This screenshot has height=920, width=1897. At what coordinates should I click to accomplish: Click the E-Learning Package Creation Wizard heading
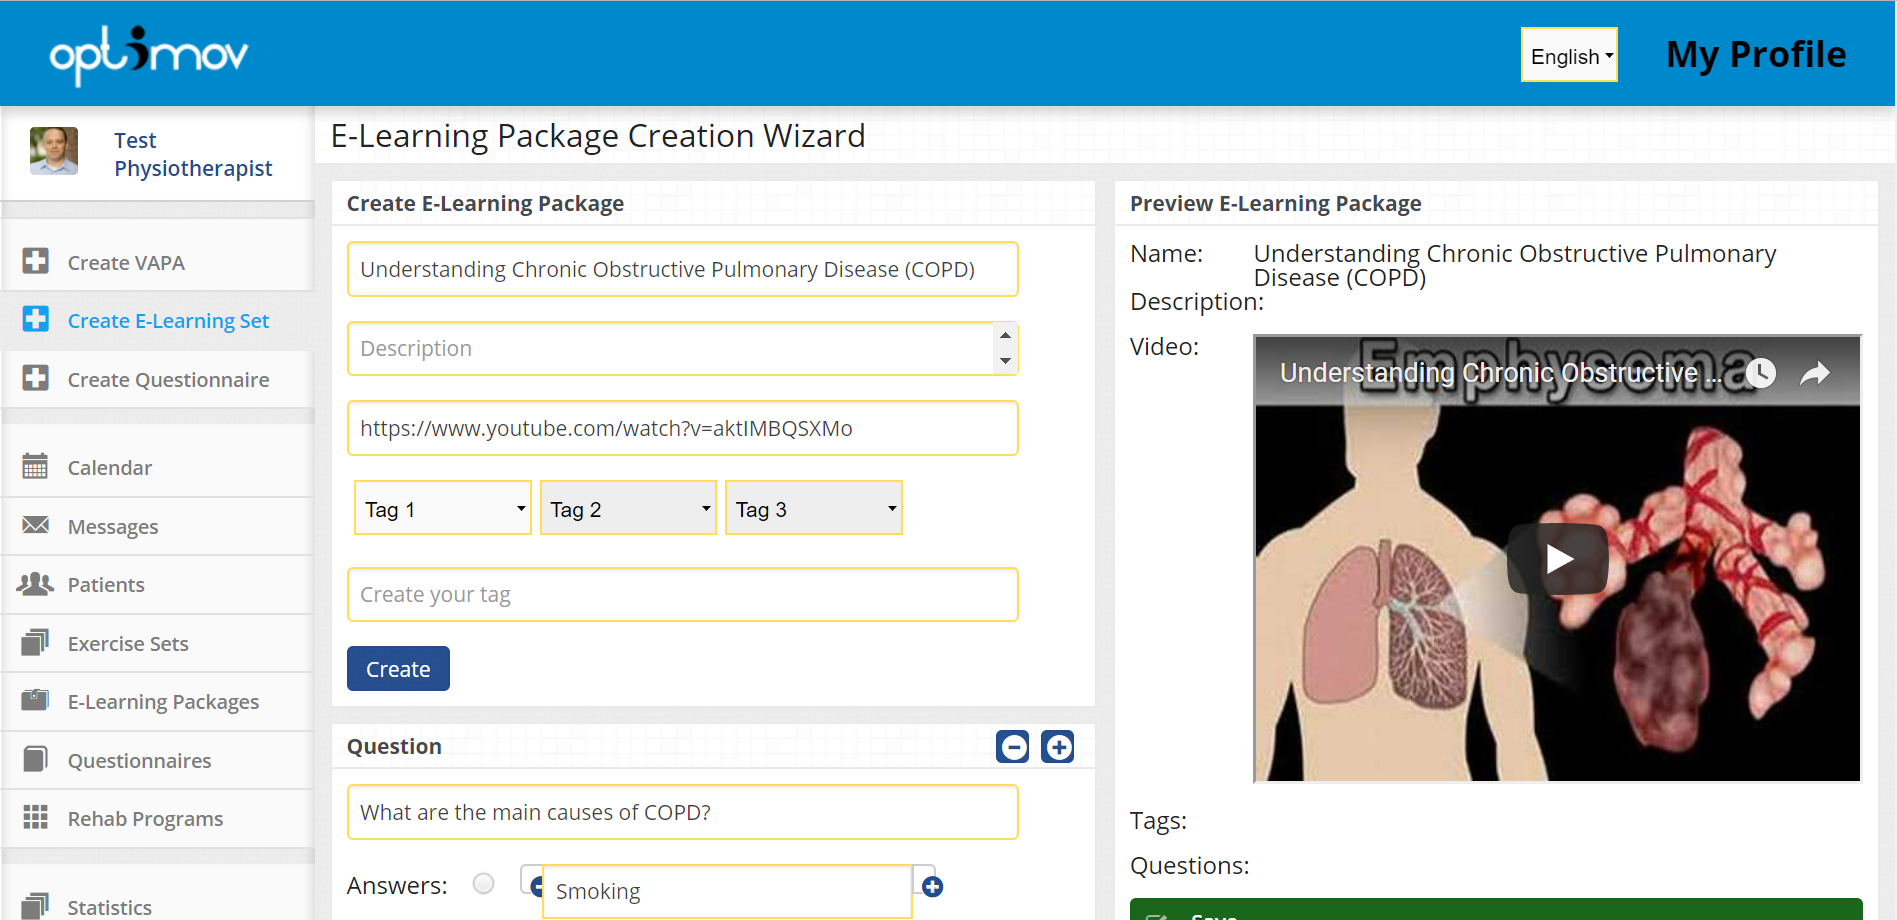coord(598,135)
